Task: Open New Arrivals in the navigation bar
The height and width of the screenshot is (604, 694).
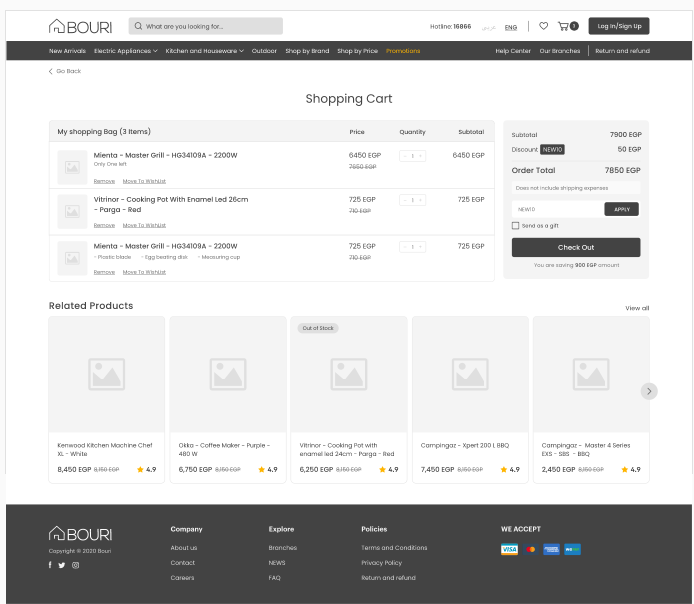Action: 67,51
